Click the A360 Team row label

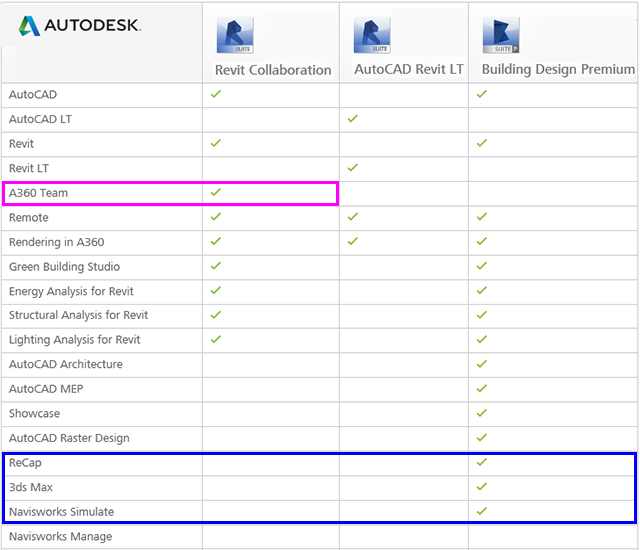(x=38, y=193)
